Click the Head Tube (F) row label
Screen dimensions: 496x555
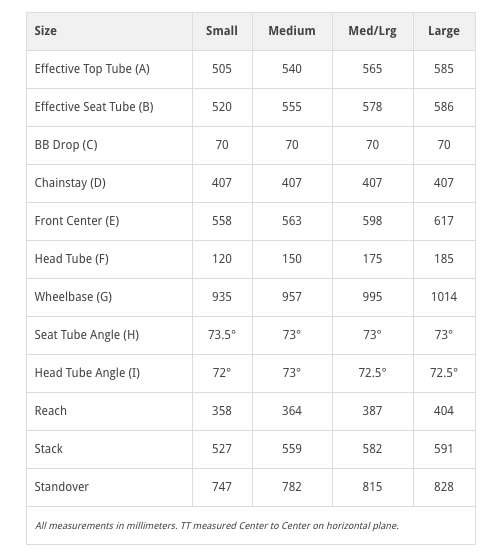(72, 259)
